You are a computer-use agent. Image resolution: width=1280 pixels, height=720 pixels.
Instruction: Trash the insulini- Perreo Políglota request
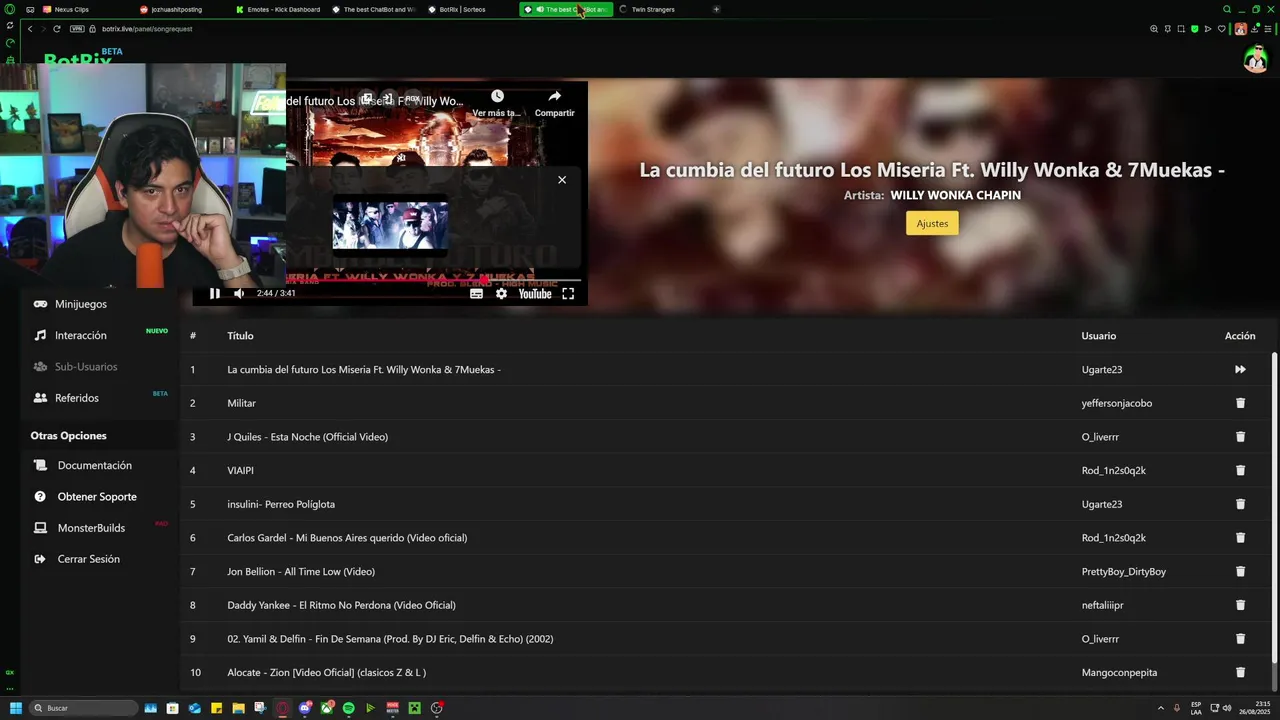[1240, 504]
